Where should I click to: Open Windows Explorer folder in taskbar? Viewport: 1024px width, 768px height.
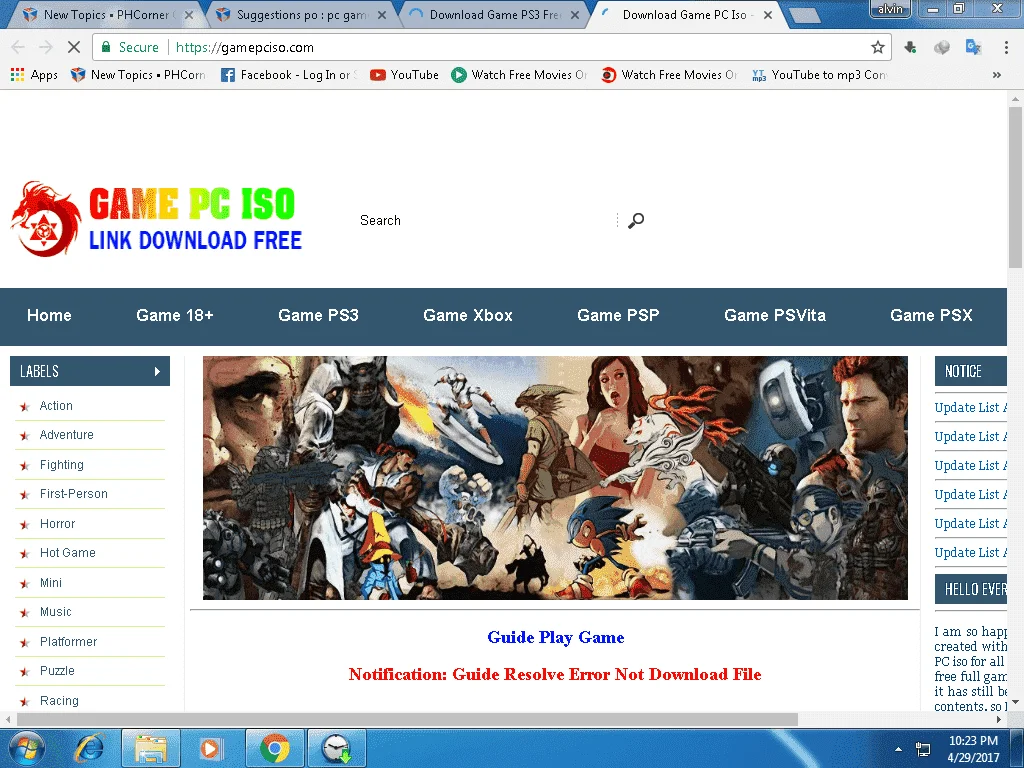[151, 748]
